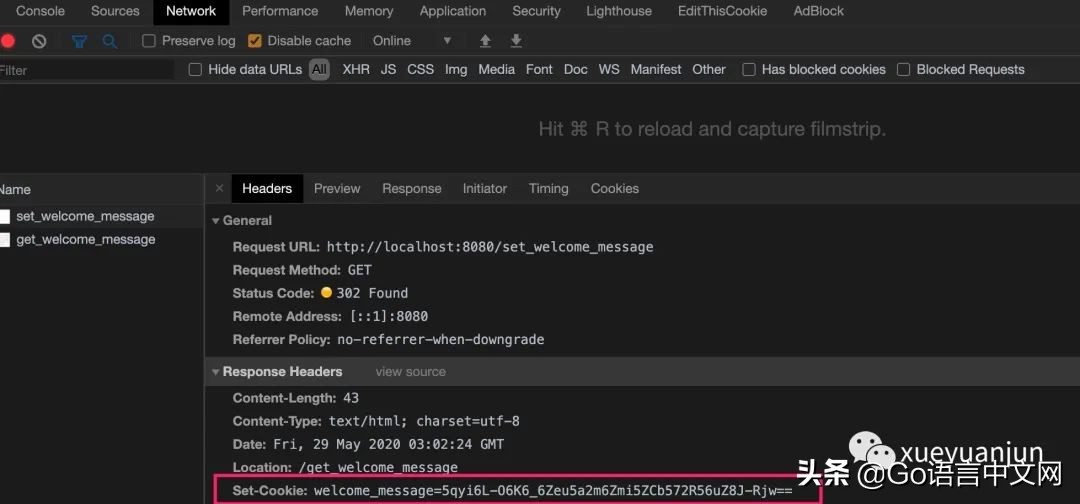The image size is (1080, 504).
Task: Click Location /get_welcome_message value
Action: 378,468
